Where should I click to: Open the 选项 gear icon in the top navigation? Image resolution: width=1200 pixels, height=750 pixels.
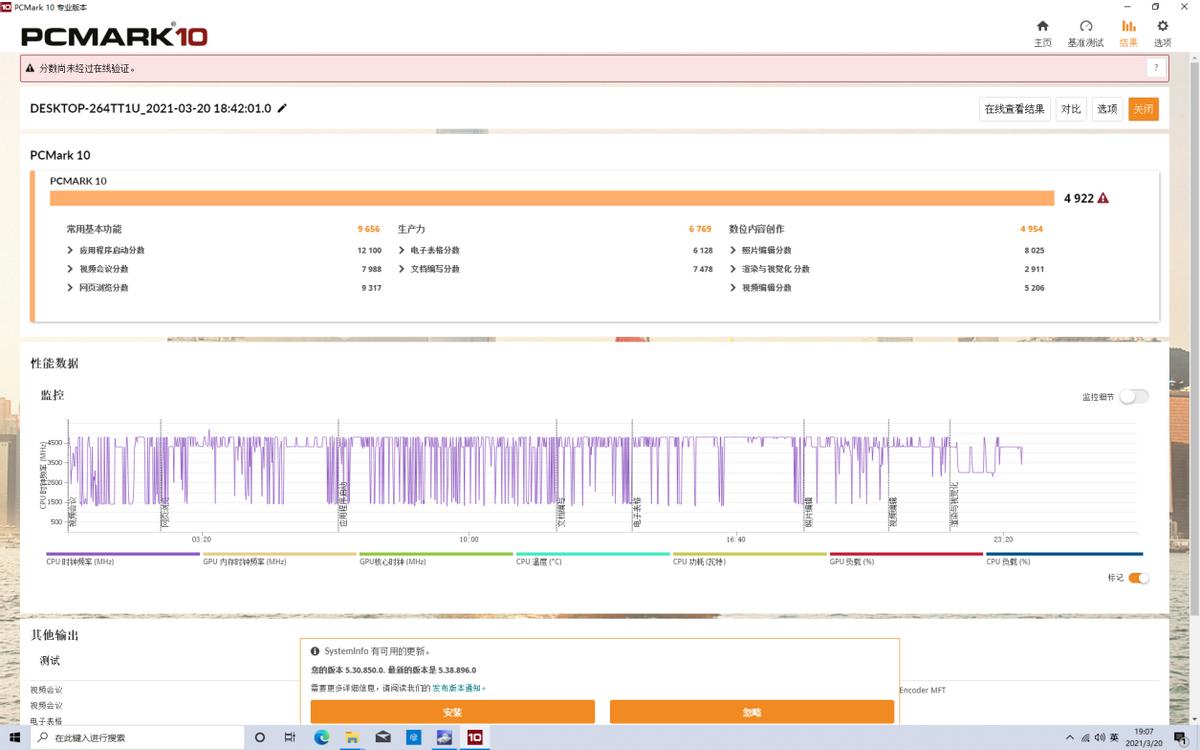click(x=1162, y=33)
